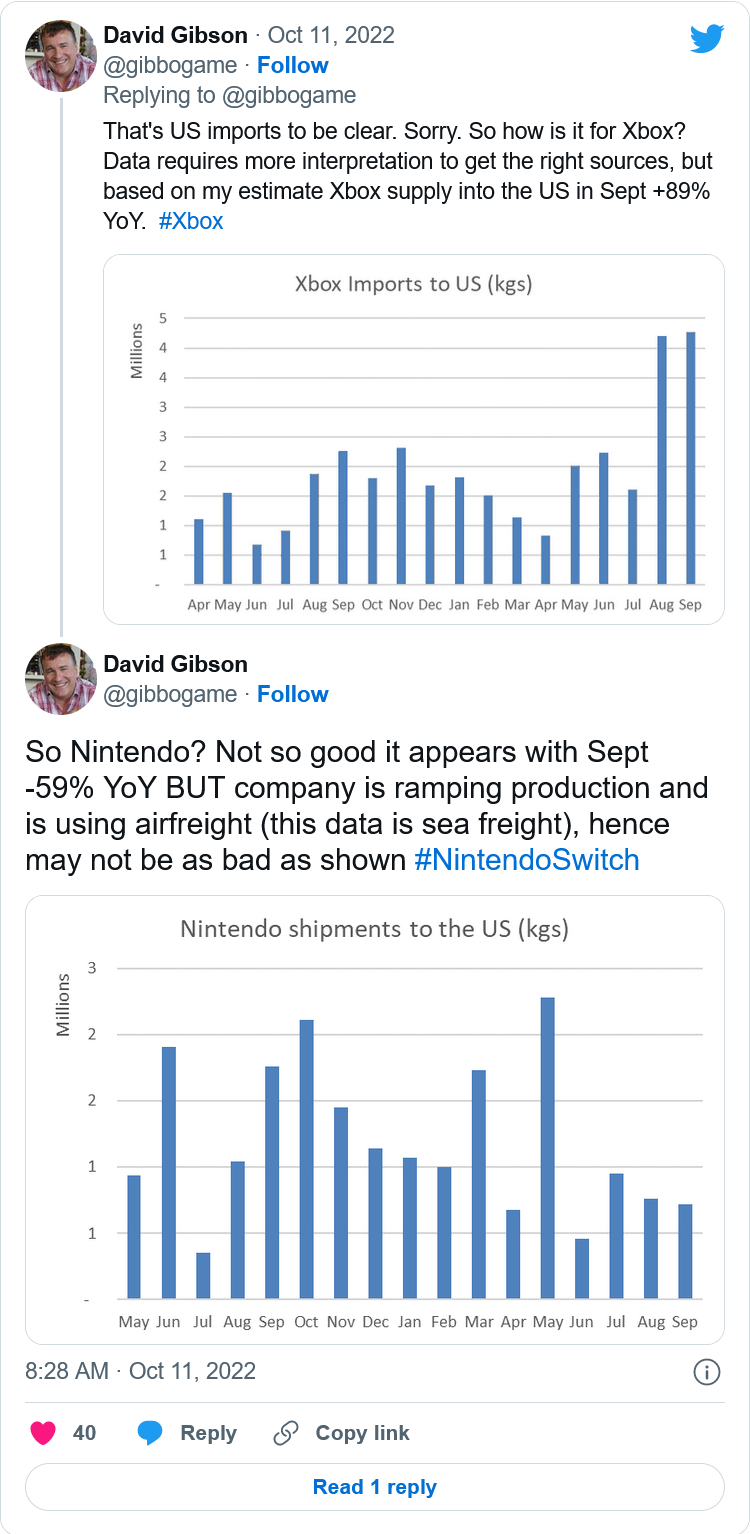
Task: Open the #Xbox hashtag link
Action: click(x=191, y=221)
